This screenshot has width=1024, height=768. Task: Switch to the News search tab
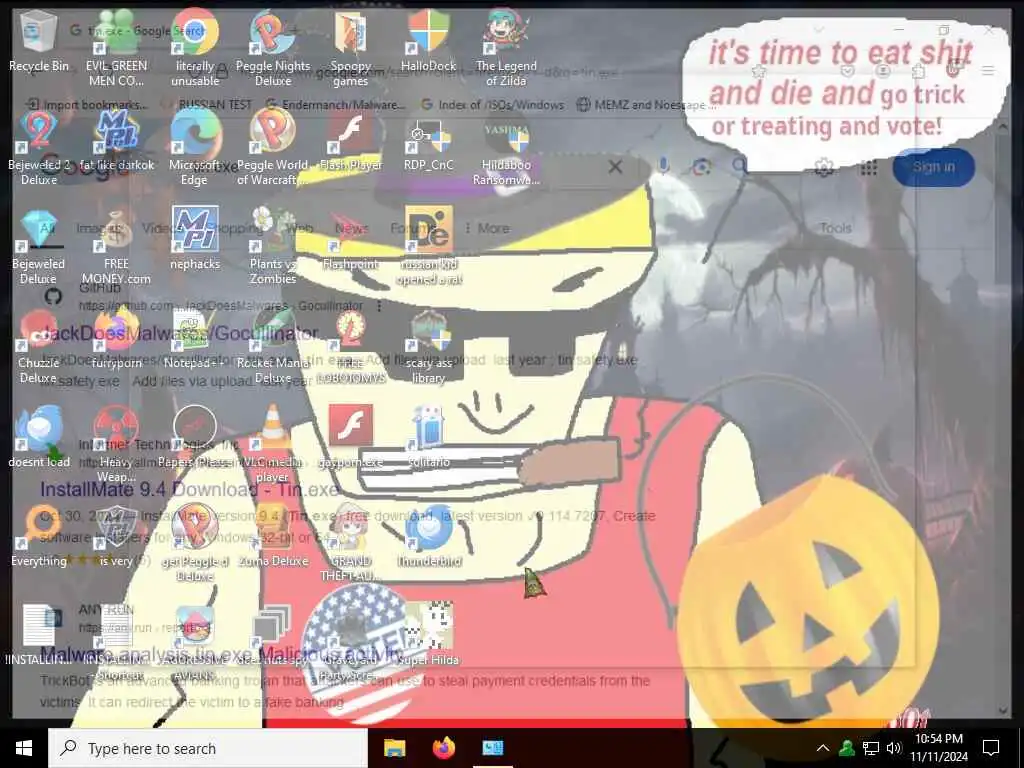click(351, 228)
